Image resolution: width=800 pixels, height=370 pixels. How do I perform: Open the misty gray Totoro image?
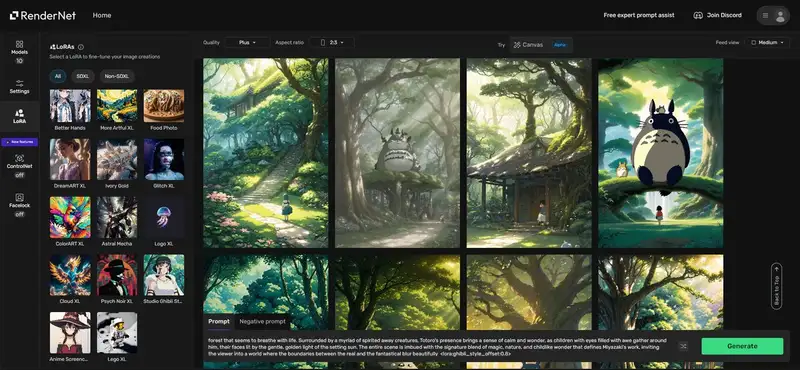coord(397,153)
